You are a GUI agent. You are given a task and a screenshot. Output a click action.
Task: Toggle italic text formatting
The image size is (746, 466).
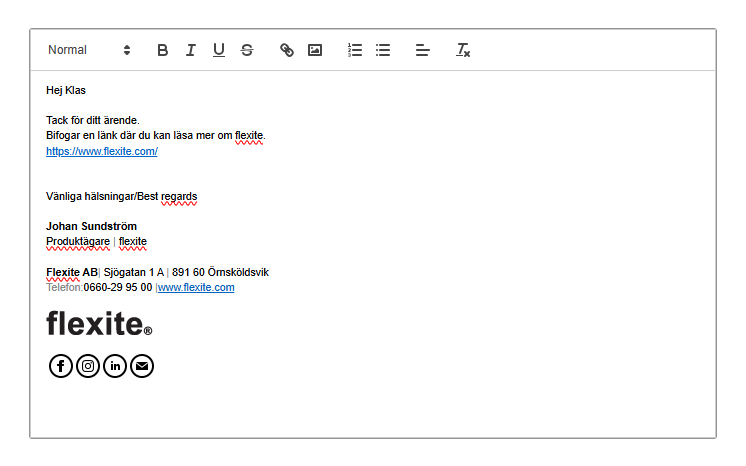coord(190,50)
